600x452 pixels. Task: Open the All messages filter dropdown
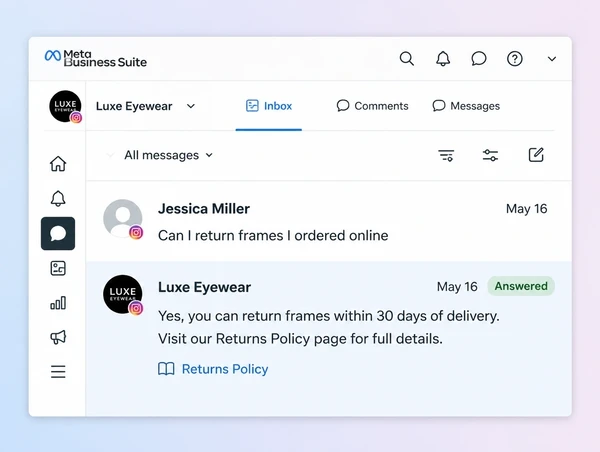[x=168, y=155]
